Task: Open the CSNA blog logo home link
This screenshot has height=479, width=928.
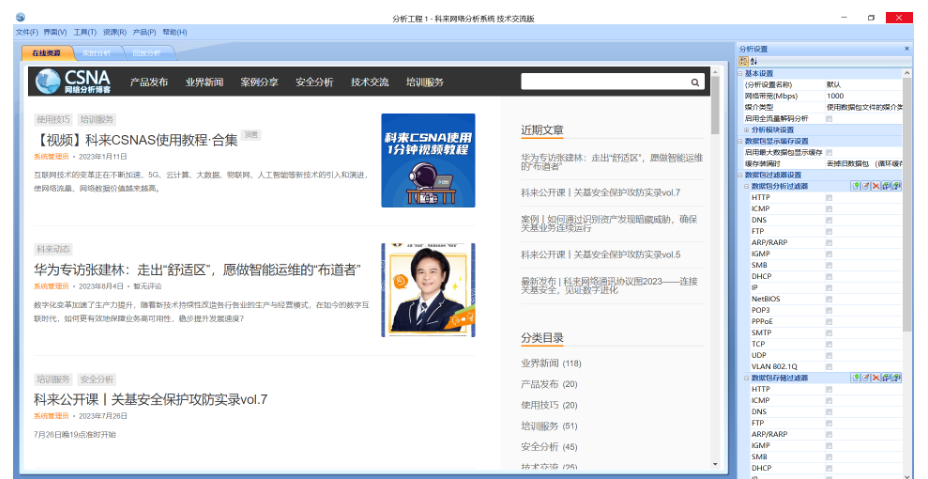Action: 73,82
